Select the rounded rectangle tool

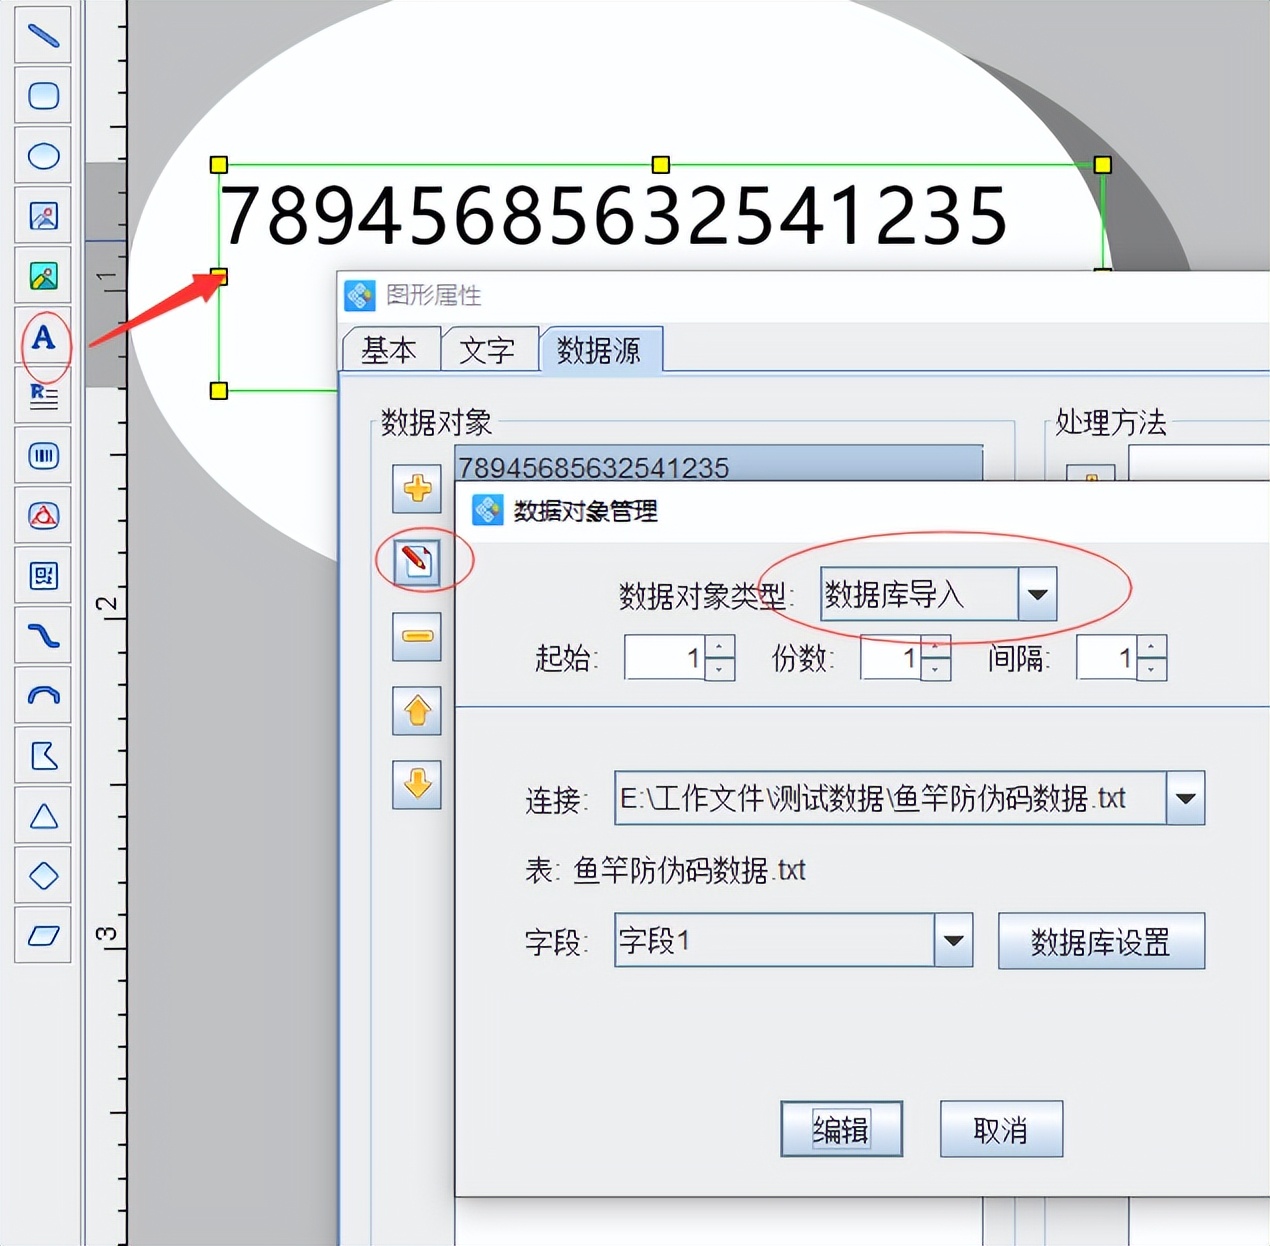click(x=43, y=96)
